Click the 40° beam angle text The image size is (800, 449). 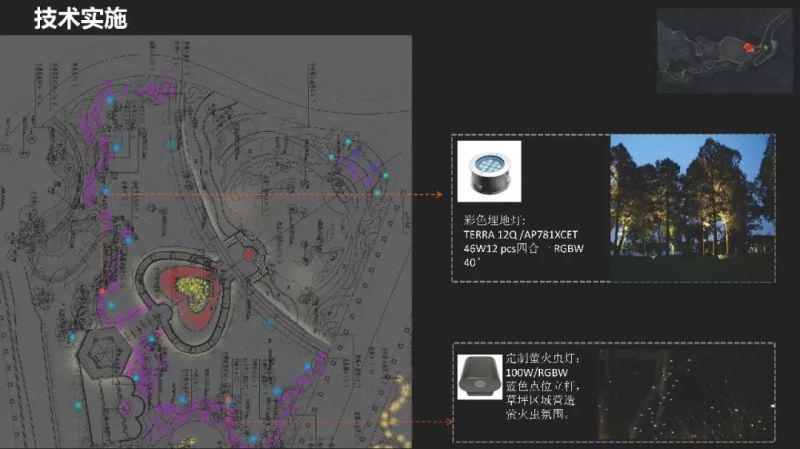[x=473, y=261]
